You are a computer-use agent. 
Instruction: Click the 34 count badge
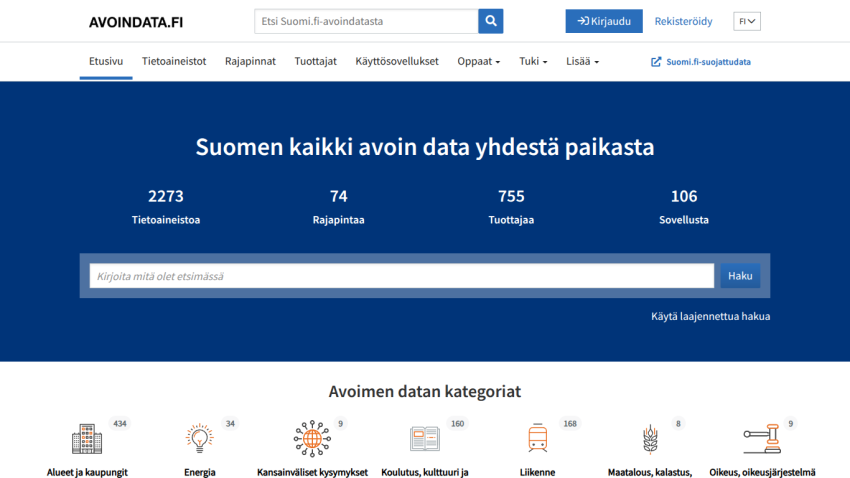230,423
